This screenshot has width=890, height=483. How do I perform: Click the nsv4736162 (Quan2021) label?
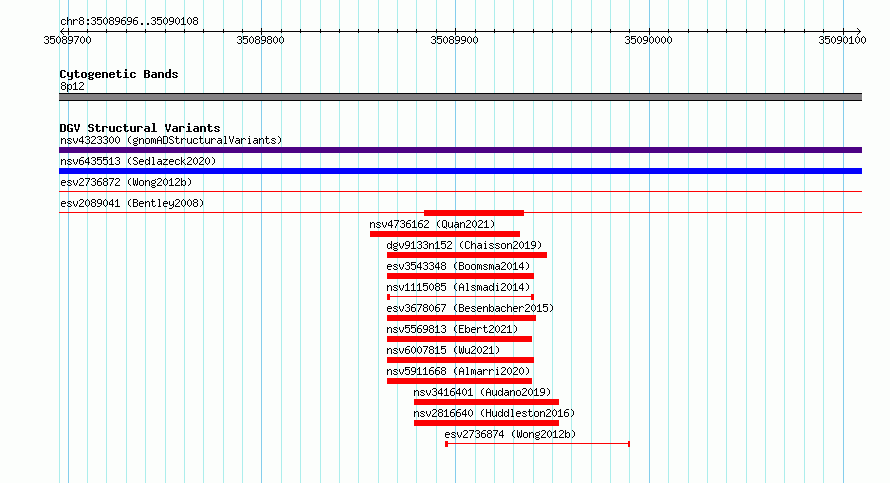[x=432, y=224]
